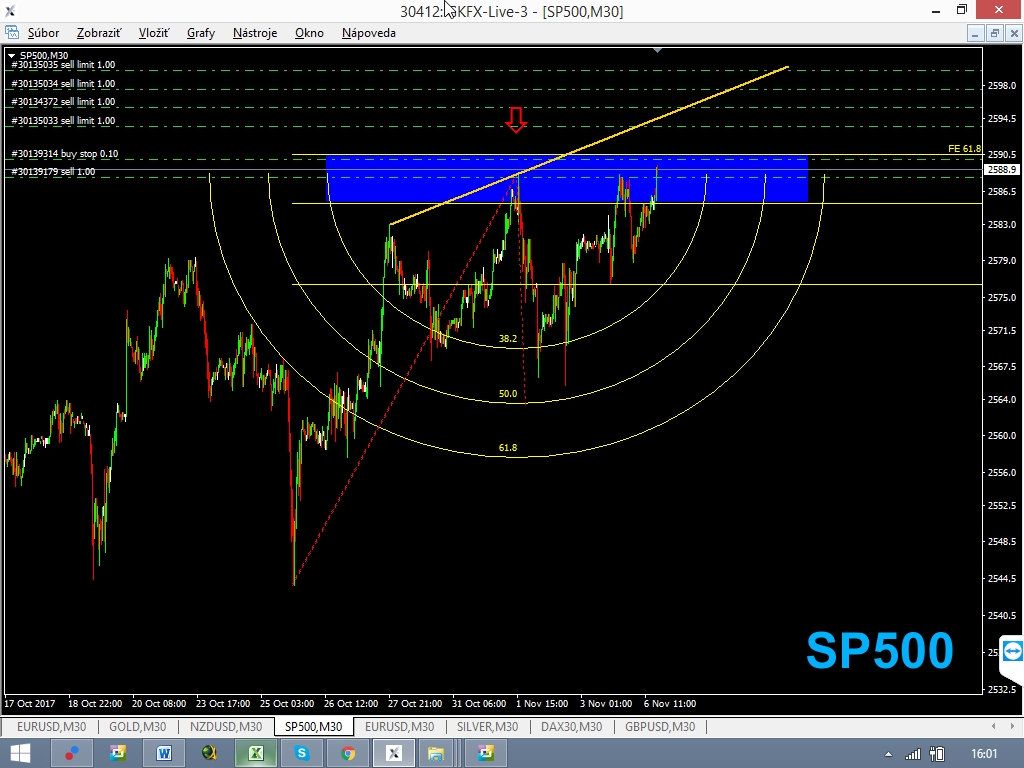Click the FE 61.8 Fibonacci expansion label
Viewport: 1024px width, 768px height.
(x=964, y=149)
